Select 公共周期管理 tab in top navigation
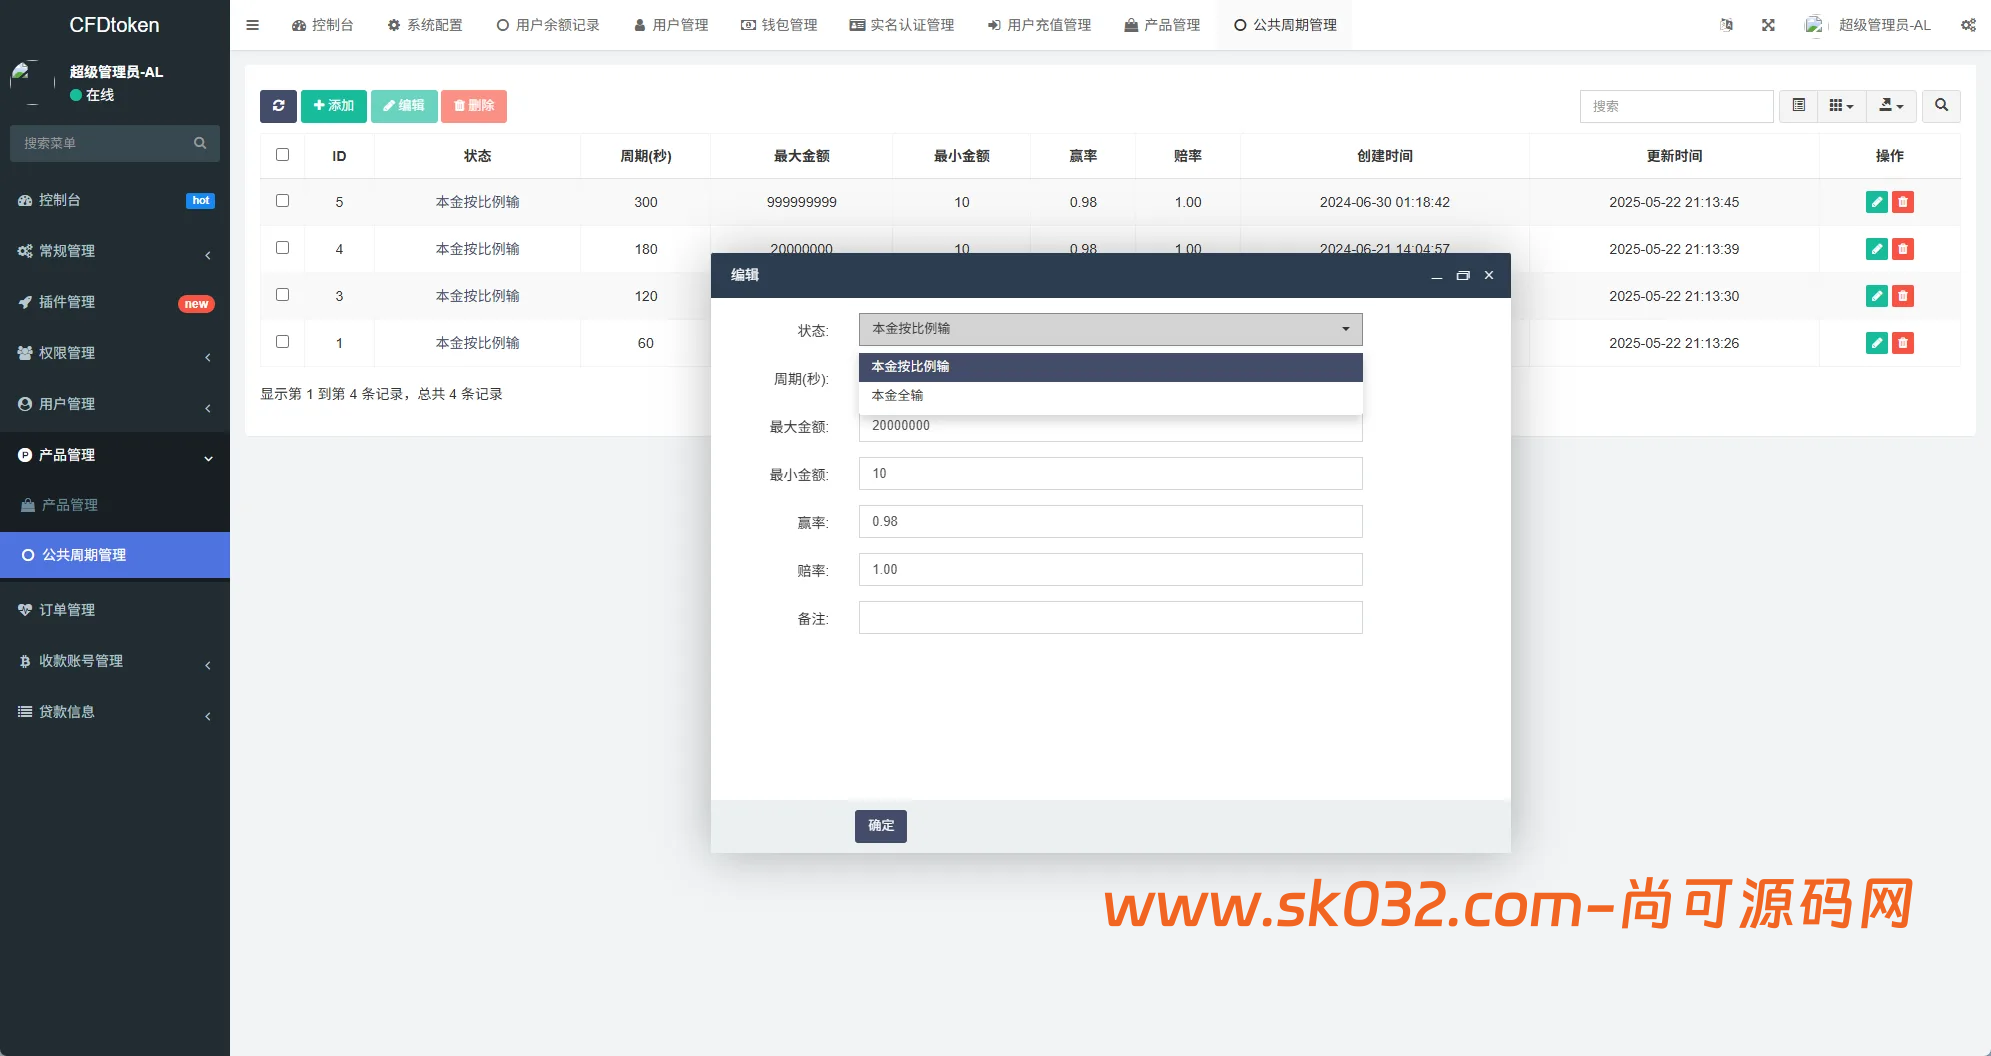Image resolution: width=1991 pixels, height=1056 pixels. coord(1285,25)
